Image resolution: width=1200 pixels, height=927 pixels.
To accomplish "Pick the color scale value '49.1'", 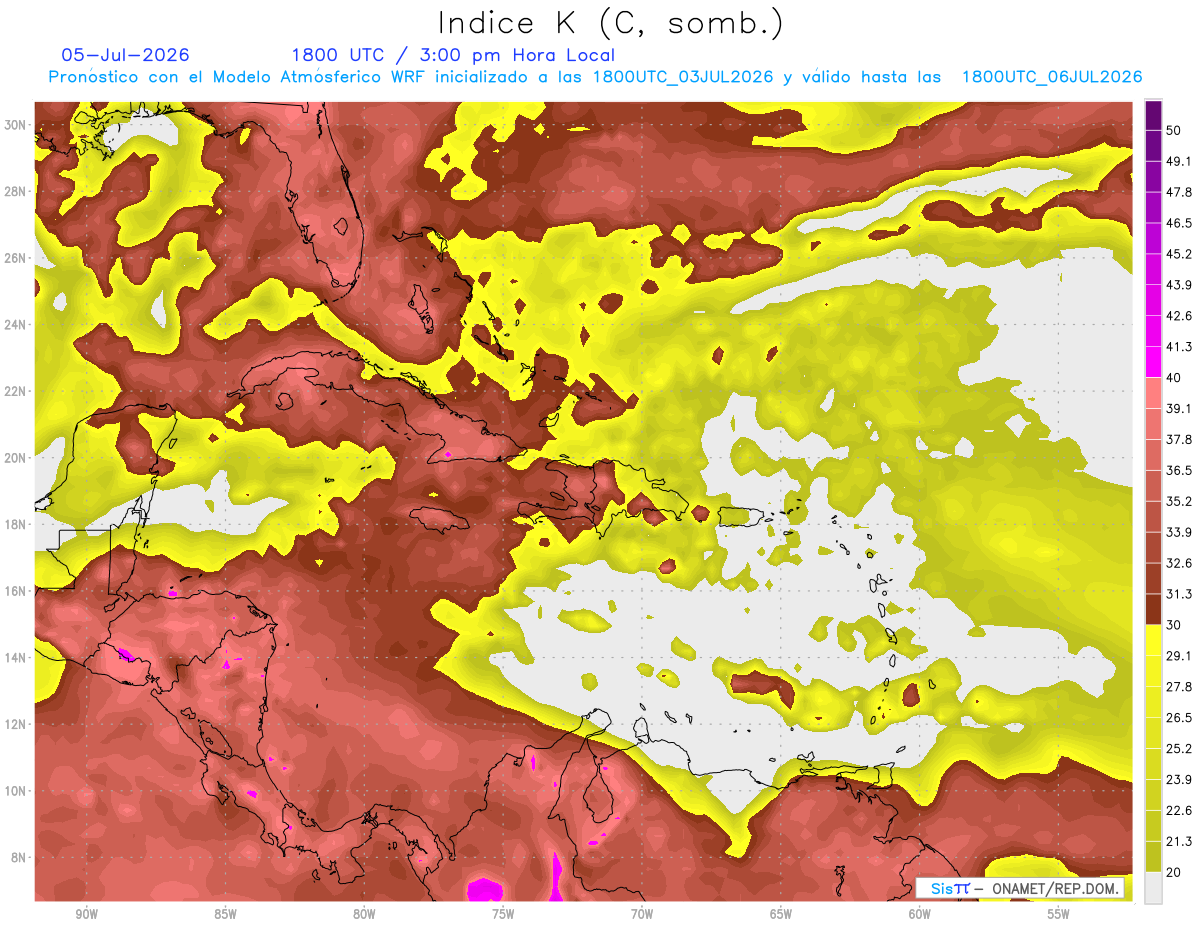I will click(1179, 161).
